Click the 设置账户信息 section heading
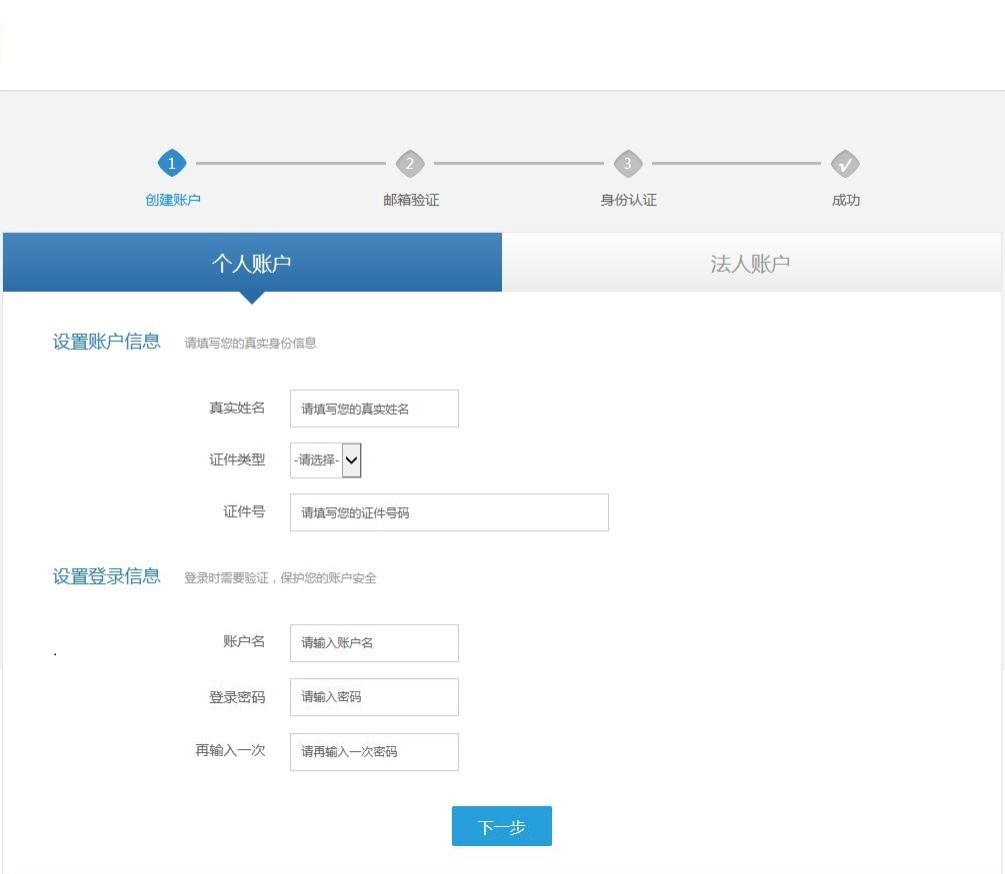 tap(106, 342)
